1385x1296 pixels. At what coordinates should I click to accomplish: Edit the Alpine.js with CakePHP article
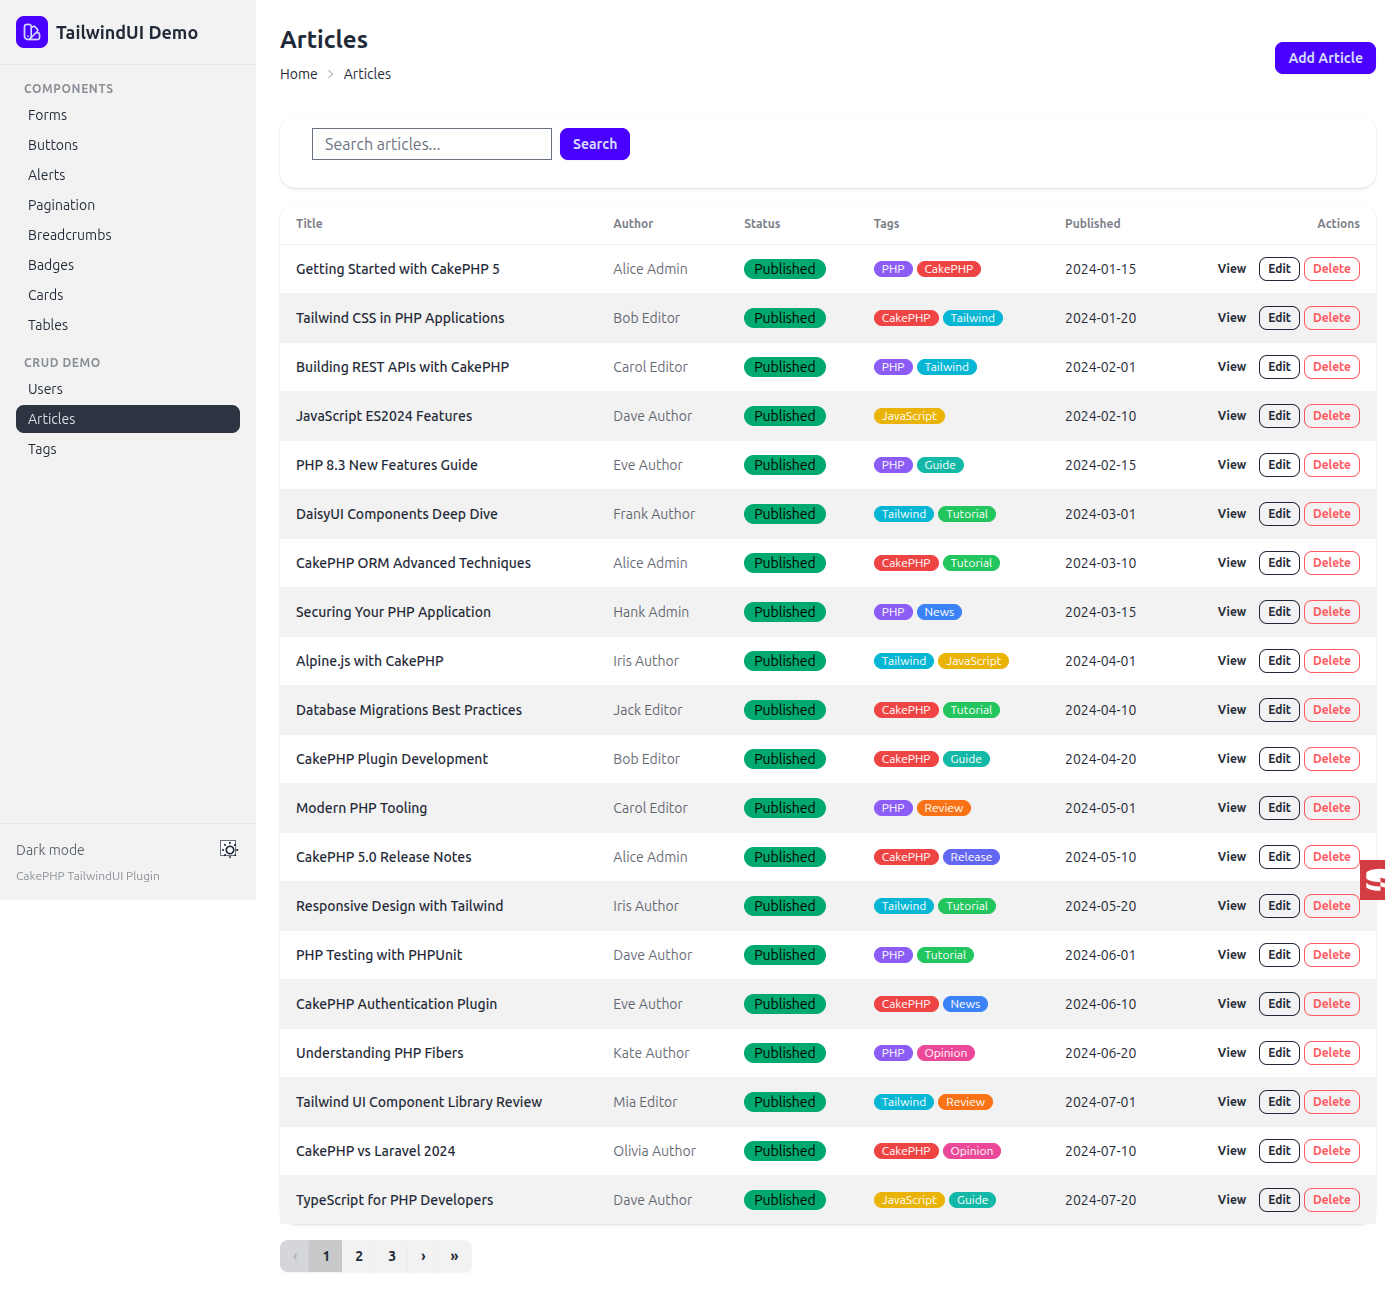coord(1279,660)
